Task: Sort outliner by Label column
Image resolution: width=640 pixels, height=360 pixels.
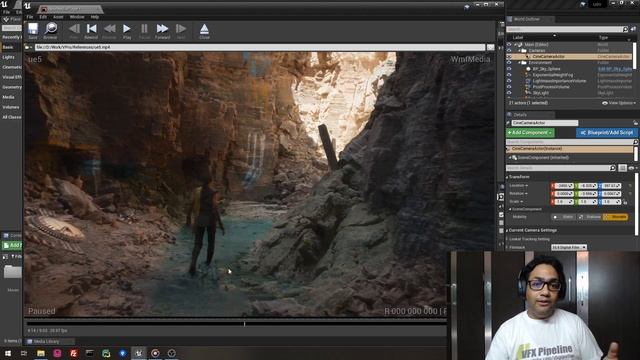Action: (518, 37)
